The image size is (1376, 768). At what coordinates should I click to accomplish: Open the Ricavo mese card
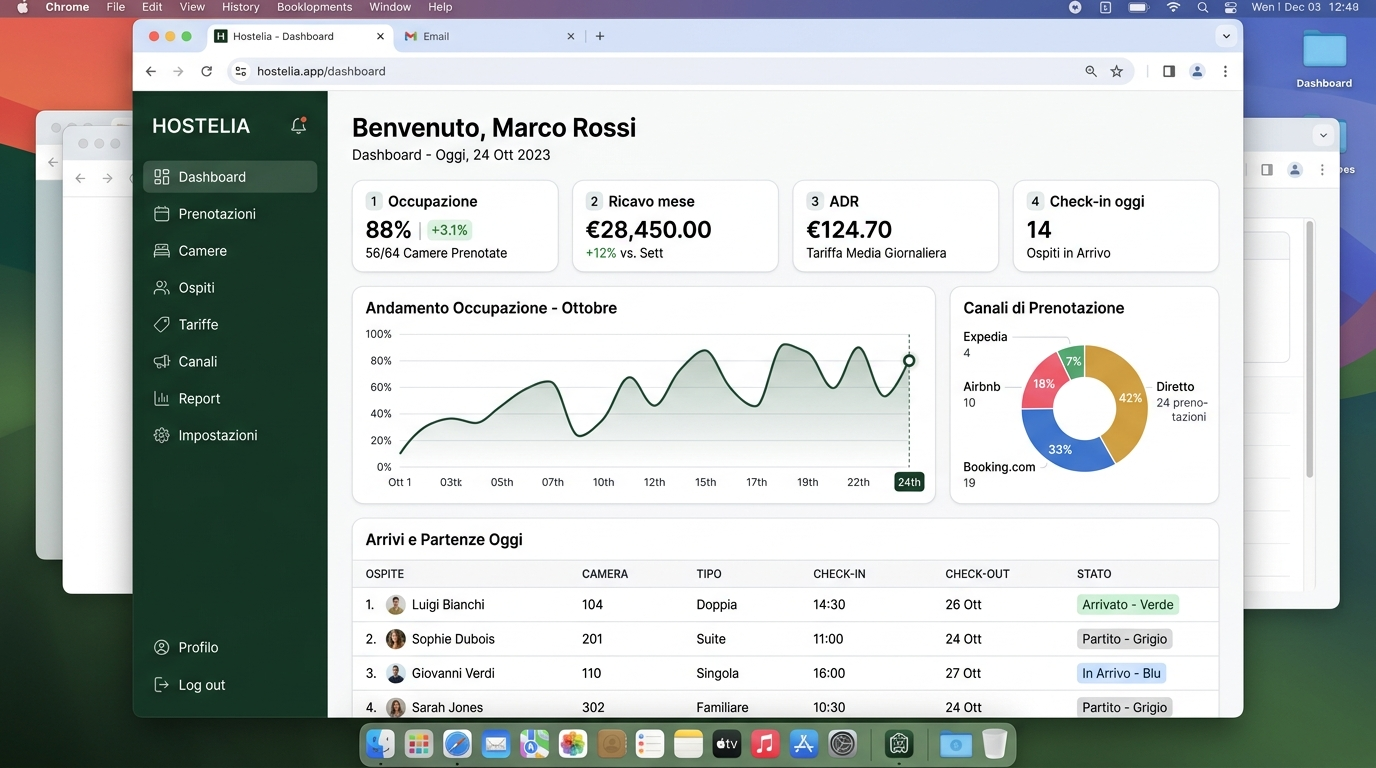(x=675, y=226)
